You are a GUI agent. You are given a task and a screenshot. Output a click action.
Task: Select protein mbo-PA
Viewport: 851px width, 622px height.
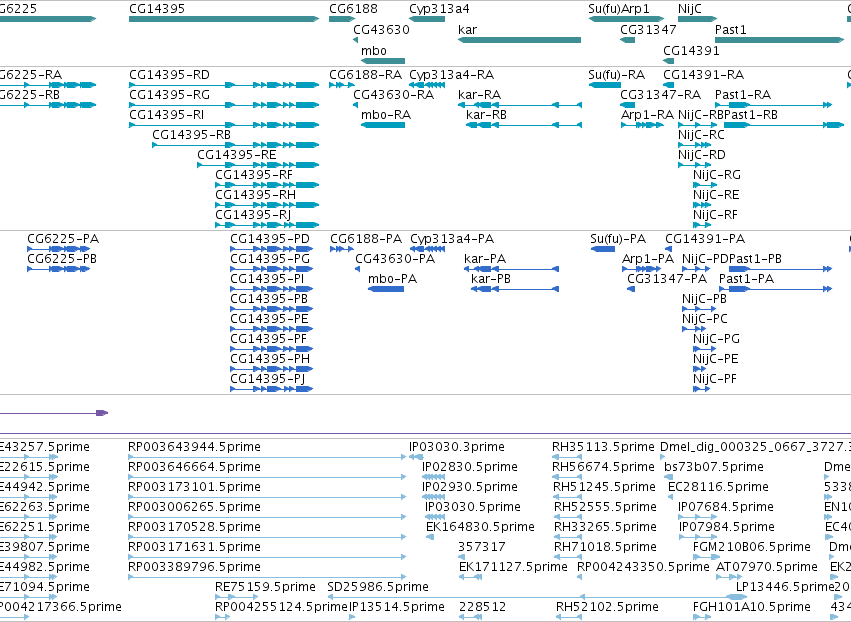[386, 289]
